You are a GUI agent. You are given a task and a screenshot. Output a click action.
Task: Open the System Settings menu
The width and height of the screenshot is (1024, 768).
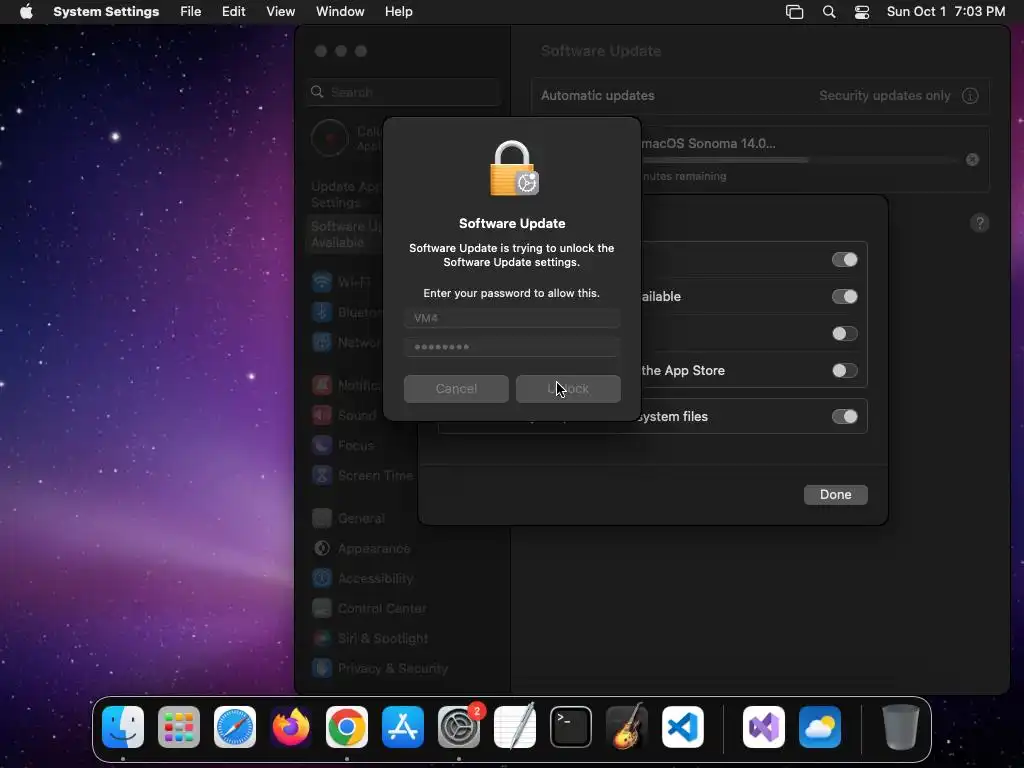pyautogui.click(x=106, y=12)
